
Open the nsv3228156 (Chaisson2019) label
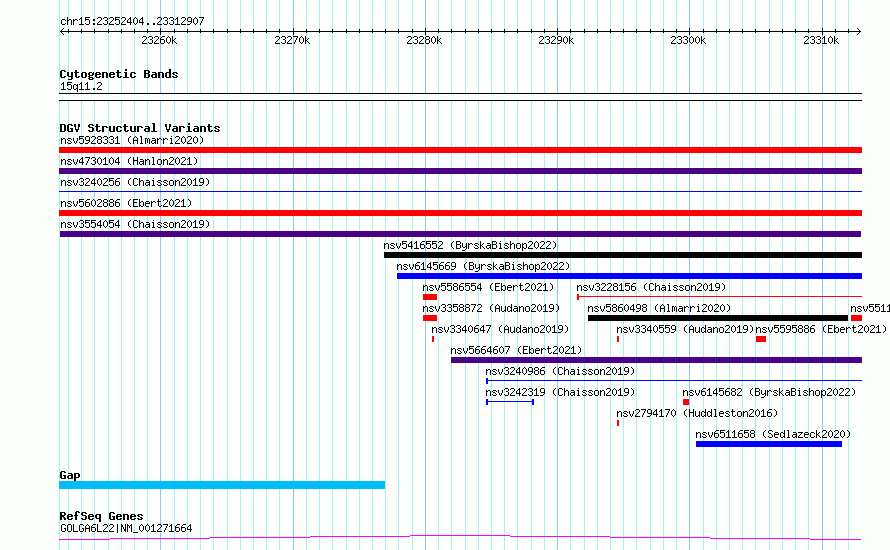651,287
